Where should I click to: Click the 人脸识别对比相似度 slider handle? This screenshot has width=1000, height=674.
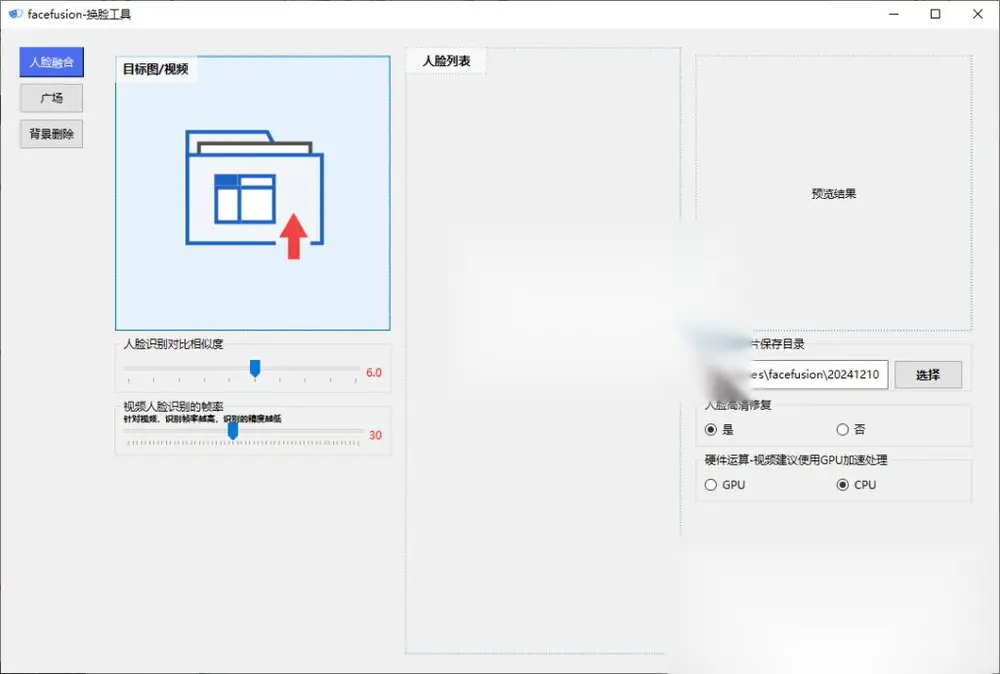254,369
